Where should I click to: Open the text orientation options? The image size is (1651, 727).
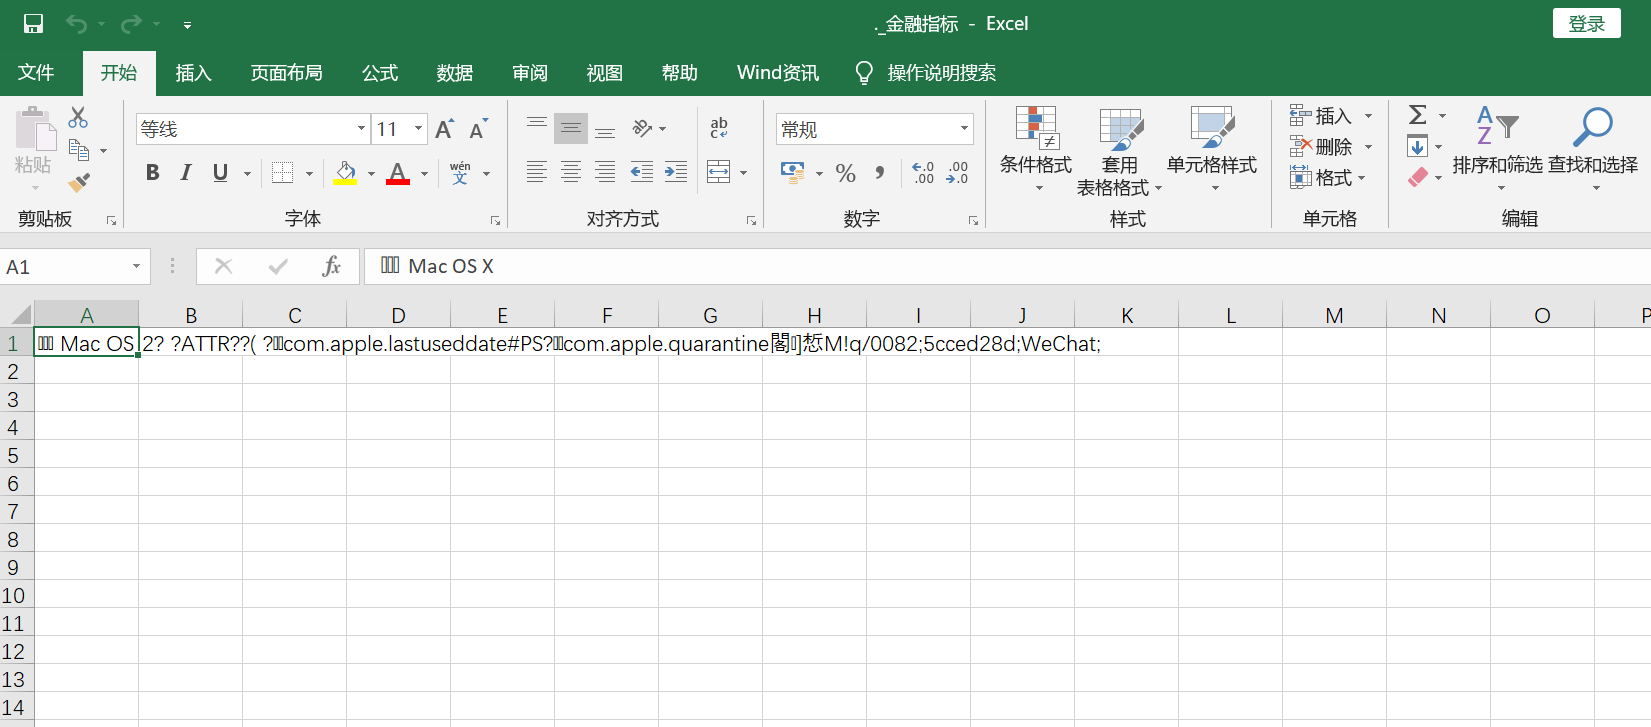pyautogui.click(x=643, y=129)
